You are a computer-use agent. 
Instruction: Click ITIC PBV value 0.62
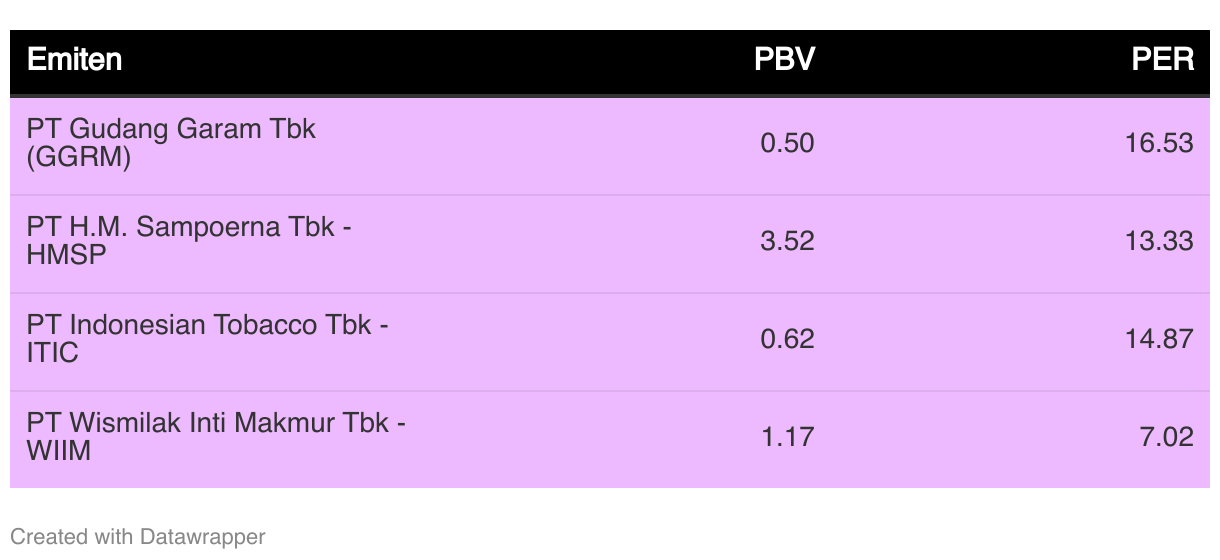pos(787,339)
